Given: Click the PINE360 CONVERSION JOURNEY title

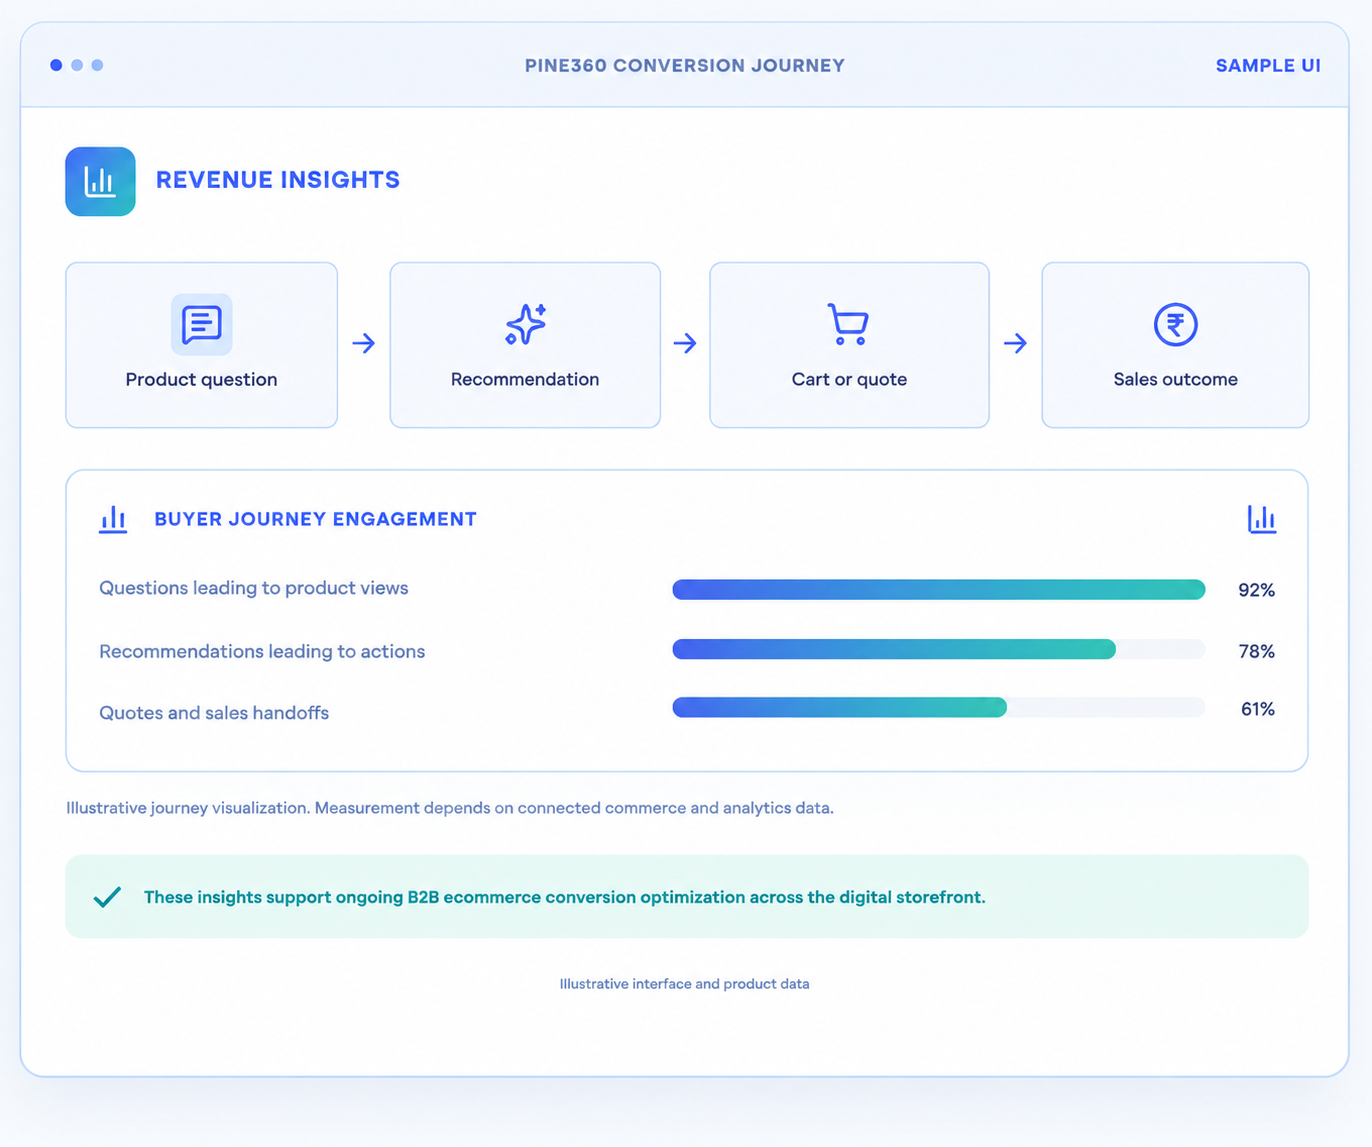Looking at the screenshot, I should [x=685, y=66].
